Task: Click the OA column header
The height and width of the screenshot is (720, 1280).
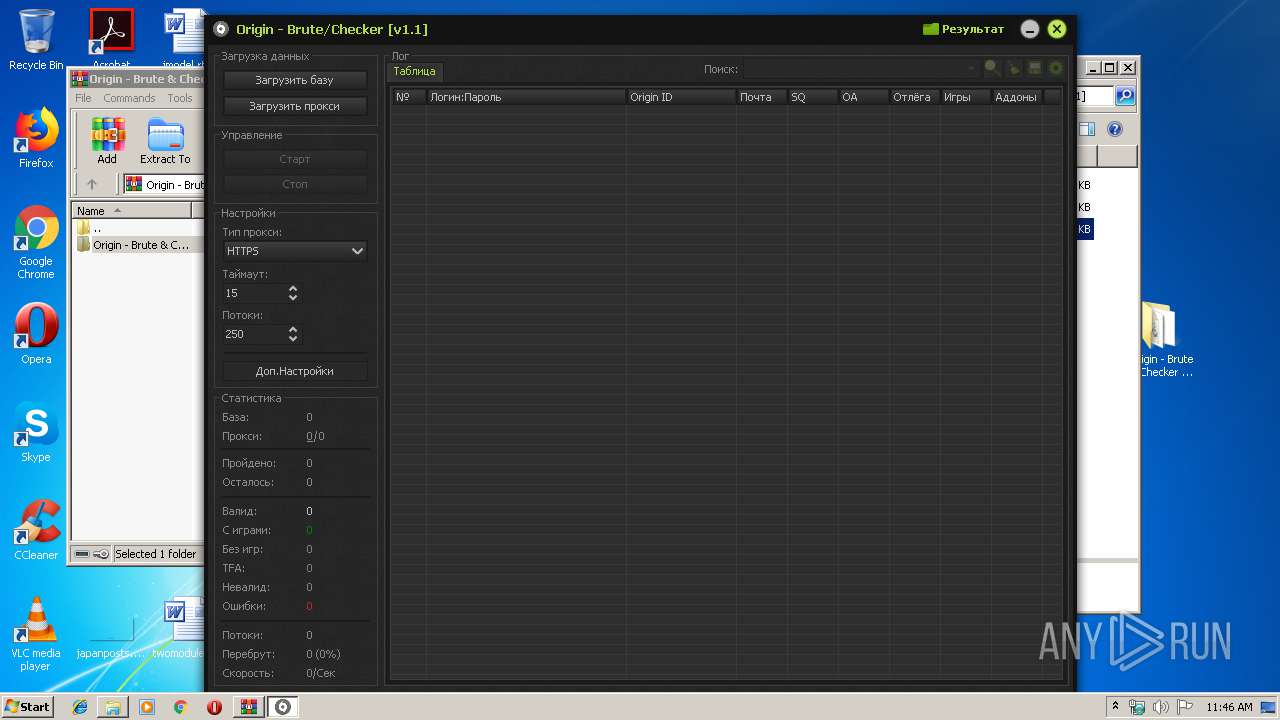Action: [x=864, y=97]
